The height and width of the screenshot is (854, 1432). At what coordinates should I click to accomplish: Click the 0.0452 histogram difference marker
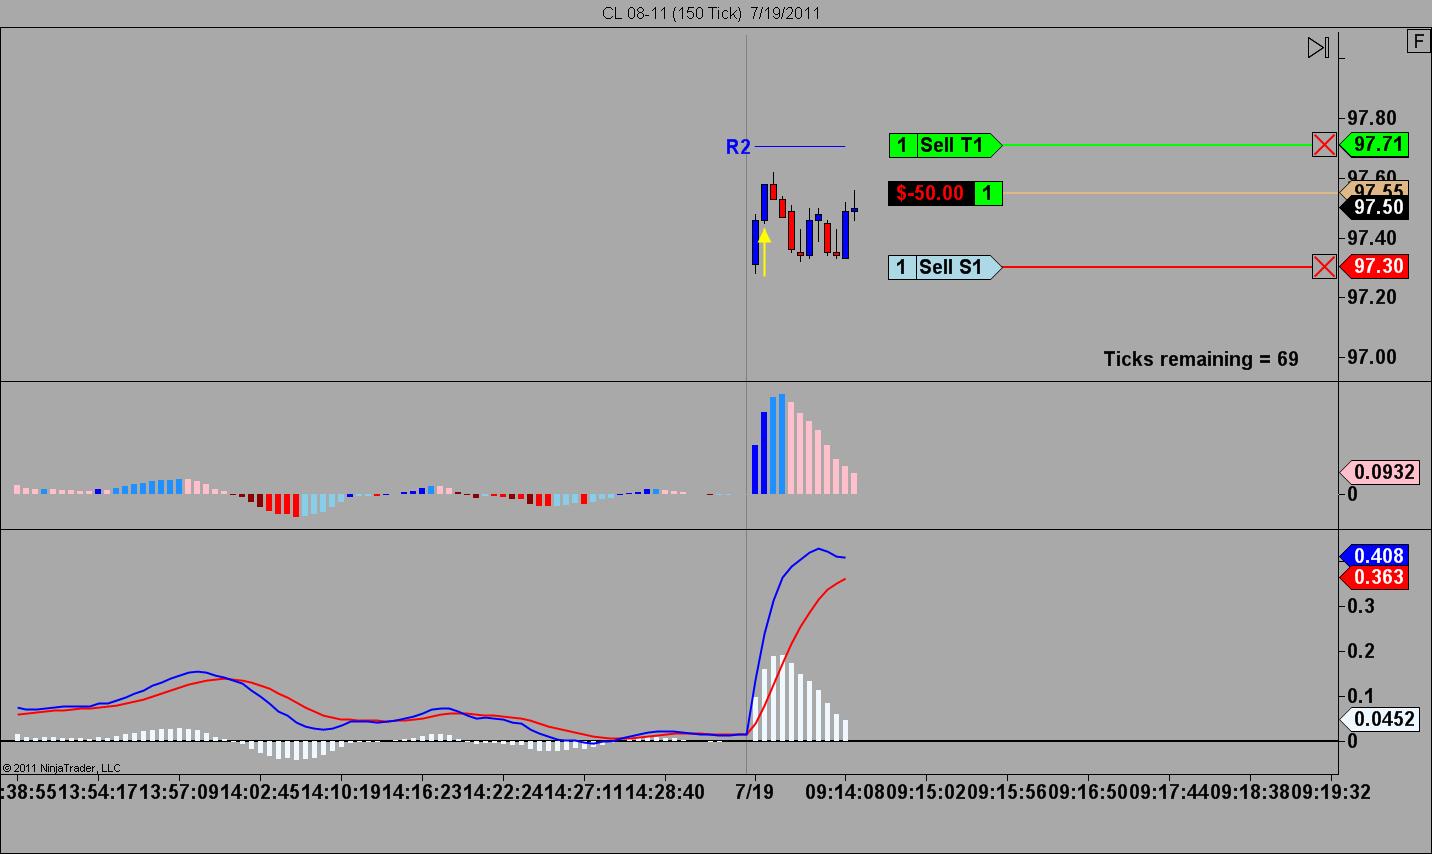[x=1379, y=718]
